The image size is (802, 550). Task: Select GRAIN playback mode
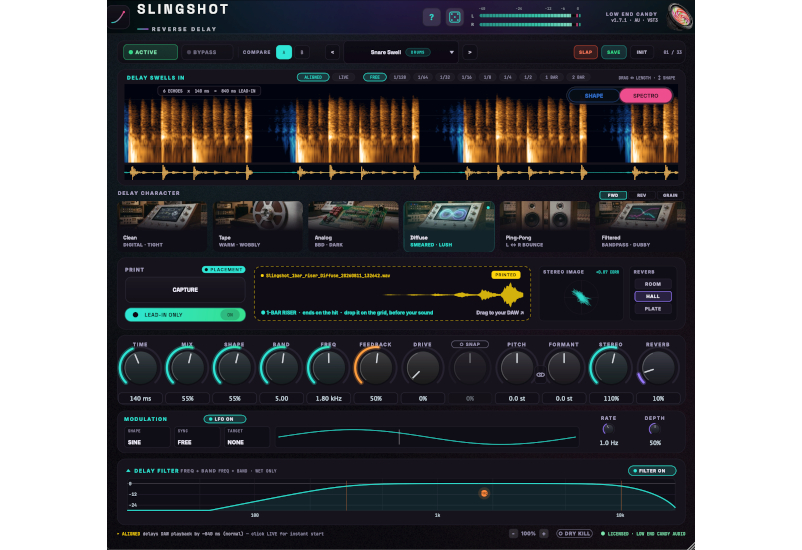tap(670, 195)
